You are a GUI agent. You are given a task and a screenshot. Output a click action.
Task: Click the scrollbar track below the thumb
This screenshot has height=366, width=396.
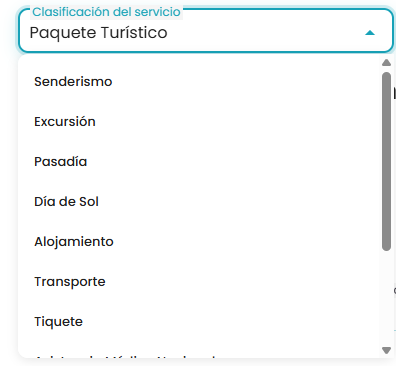(x=386, y=298)
